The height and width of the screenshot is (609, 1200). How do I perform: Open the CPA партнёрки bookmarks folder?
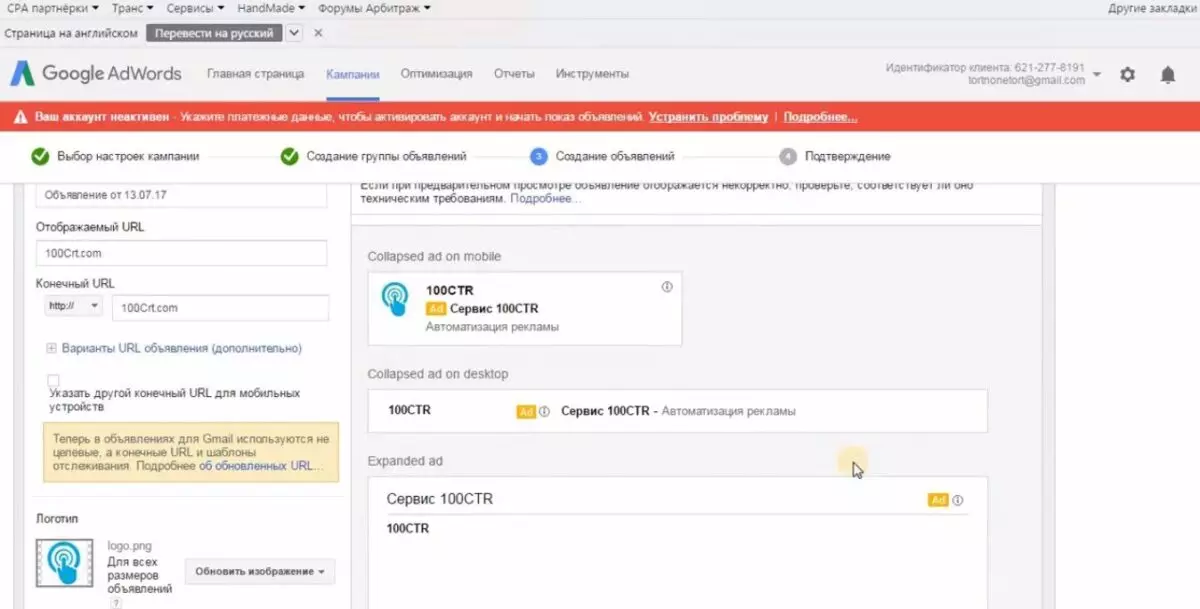pos(54,8)
